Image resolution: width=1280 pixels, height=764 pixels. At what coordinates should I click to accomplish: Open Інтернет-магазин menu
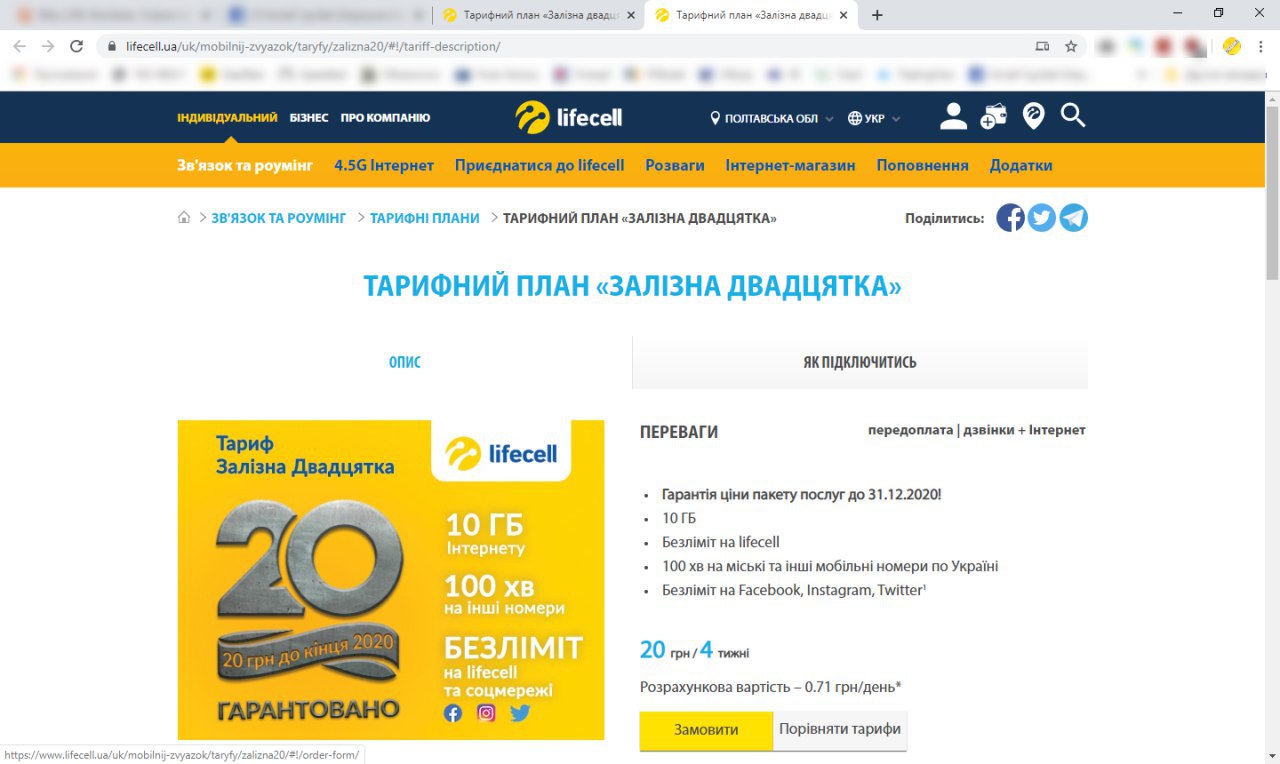790,165
